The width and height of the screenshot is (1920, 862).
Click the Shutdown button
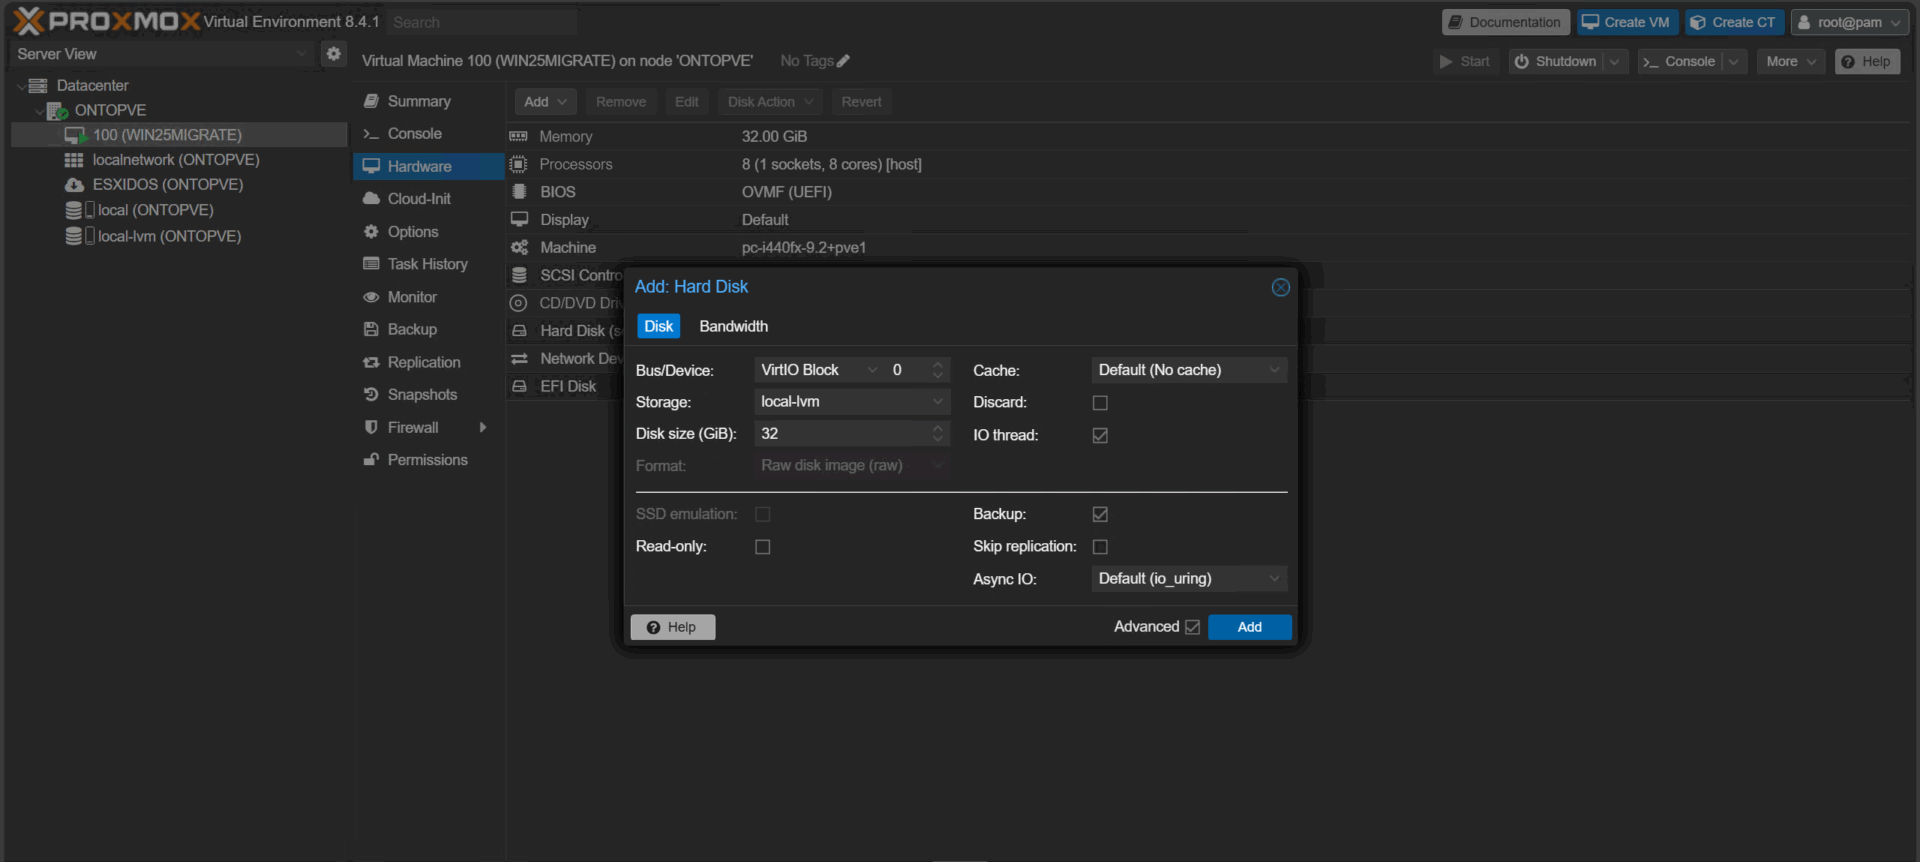coord(1556,62)
